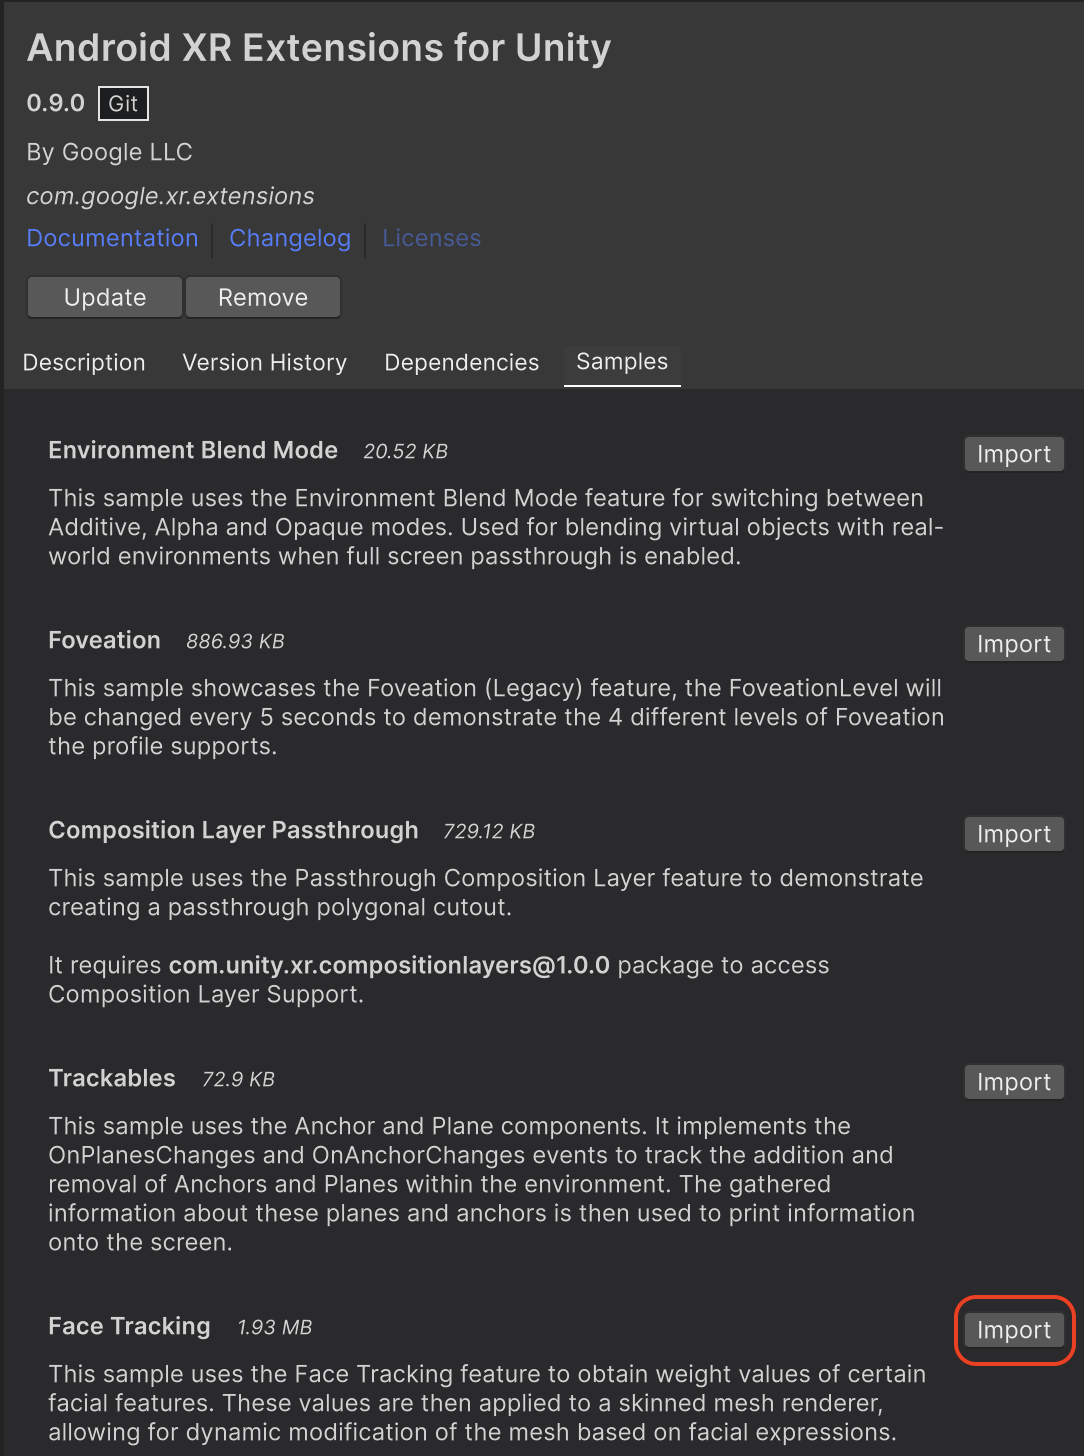This screenshot has width=1084, height=1456.
Task: Switch to the Description tab
Action: coord(84,362)
